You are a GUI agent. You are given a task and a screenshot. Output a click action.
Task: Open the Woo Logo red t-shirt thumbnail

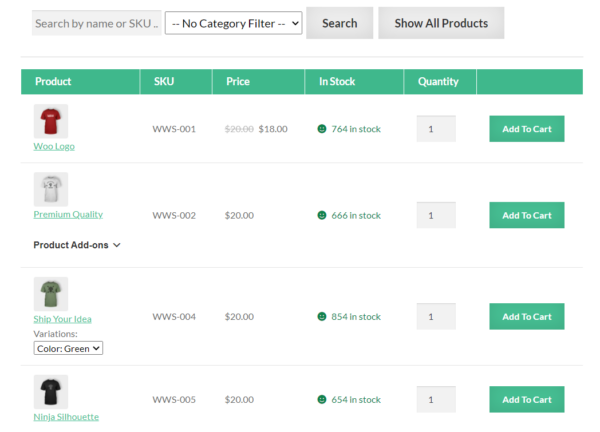pyautogui.click(x=51, y=121)
